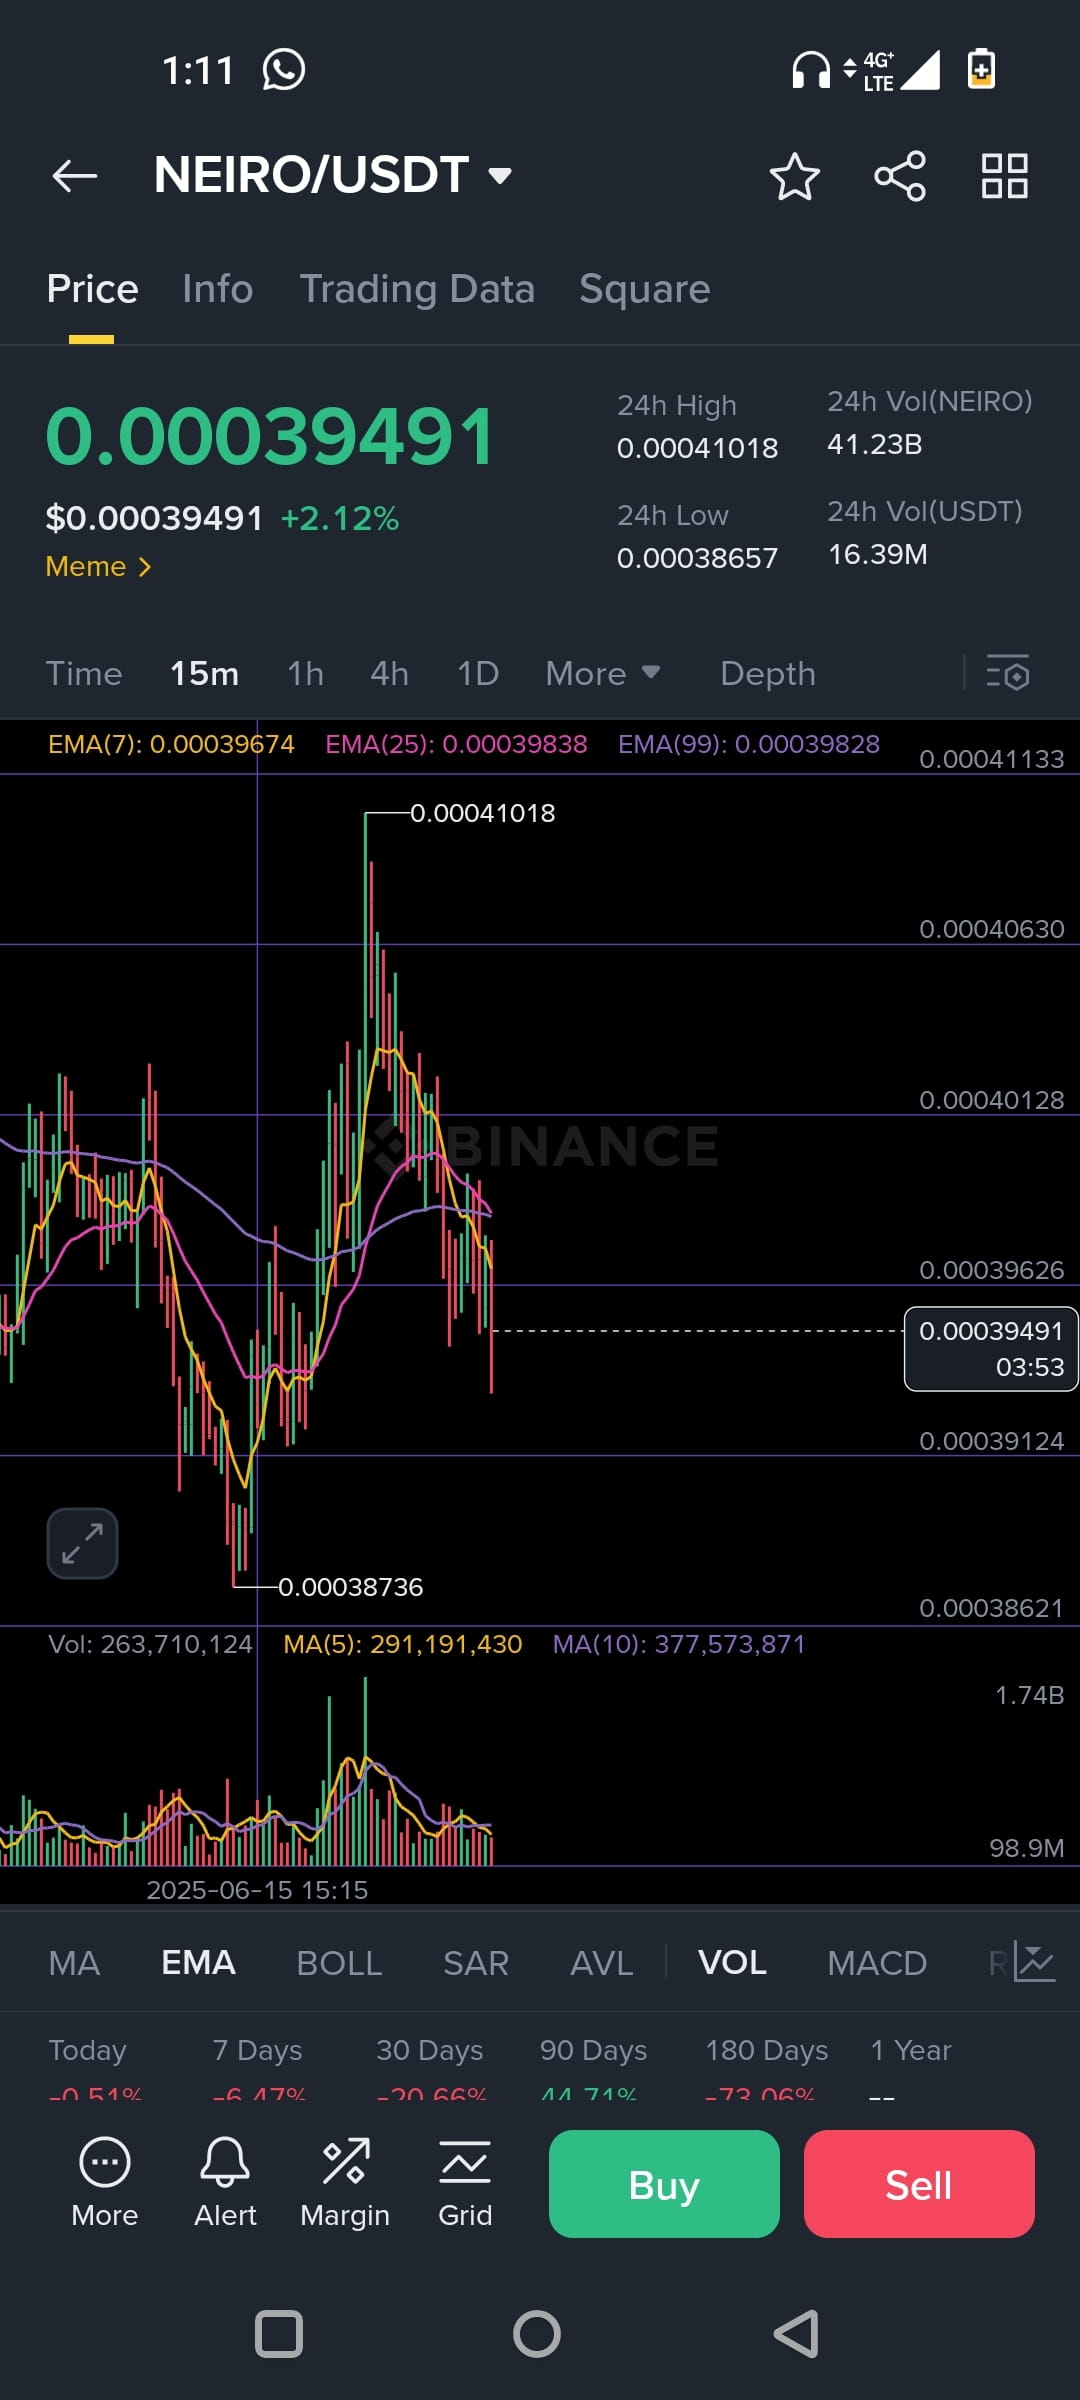Toggle the EMA indicator
The image size is (1080, 2400).
tap(198, 1963)
